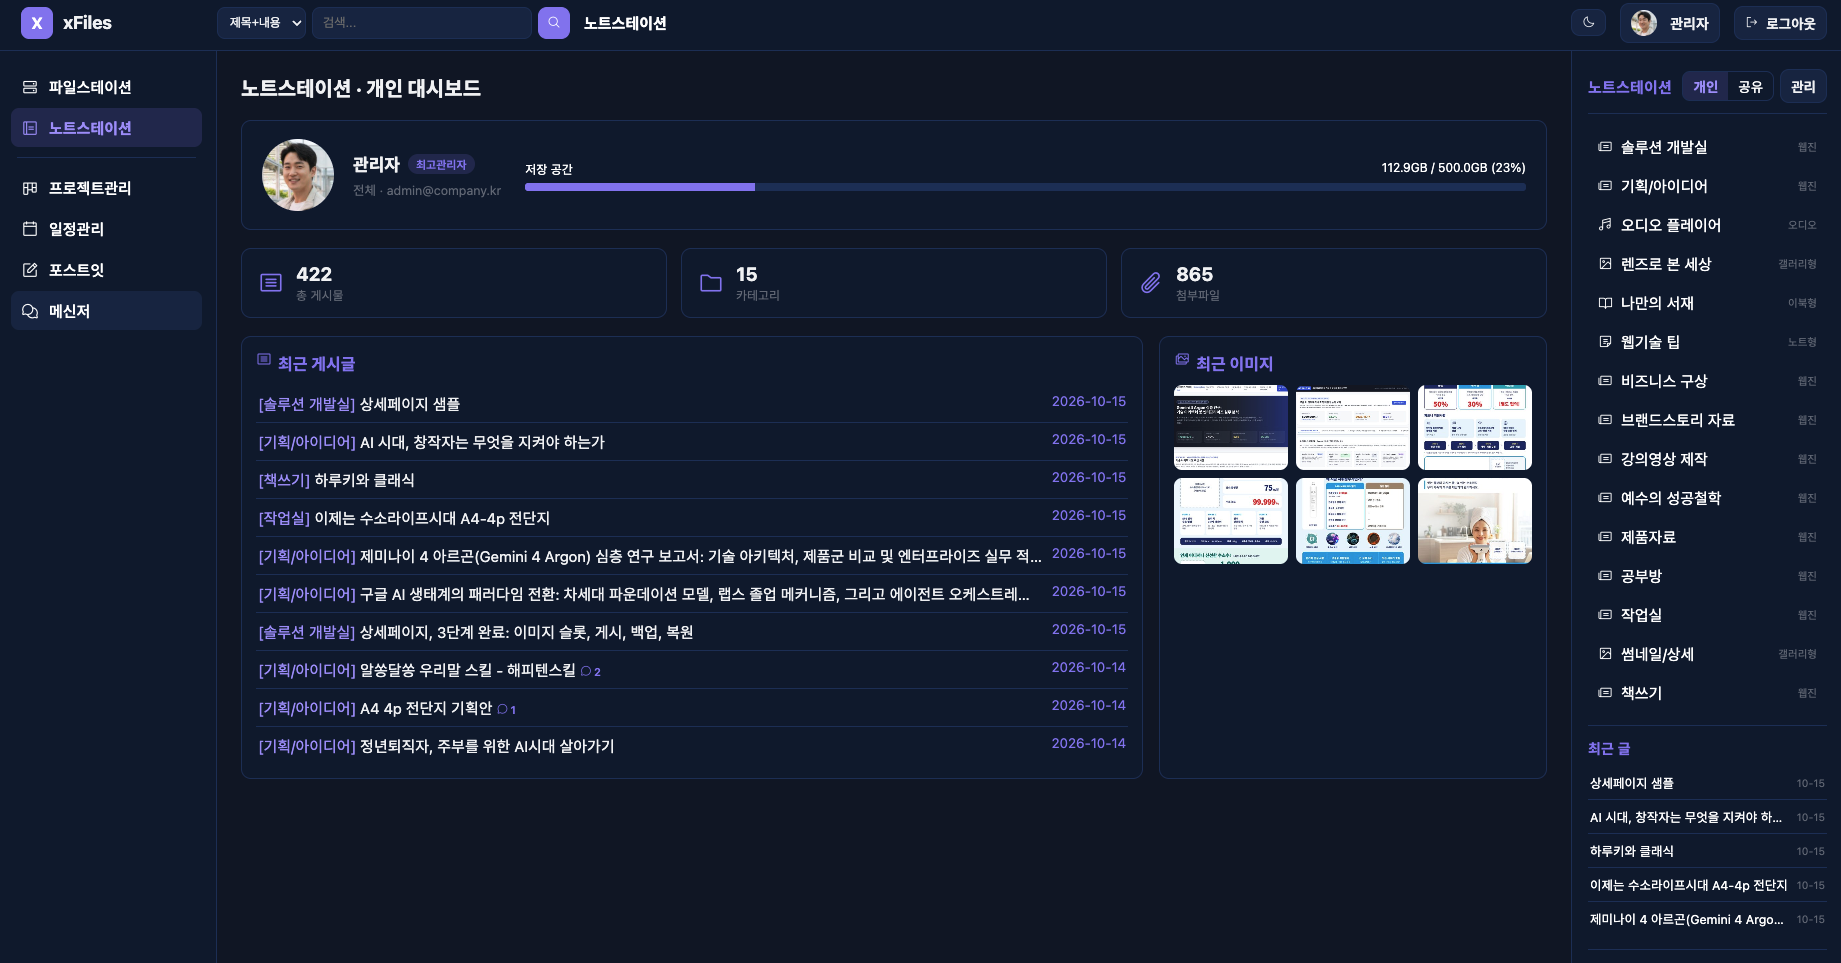Open the 비즈니스 구상 category
The width and height of the screenshot is (1841, 963).
point(1707,381)
